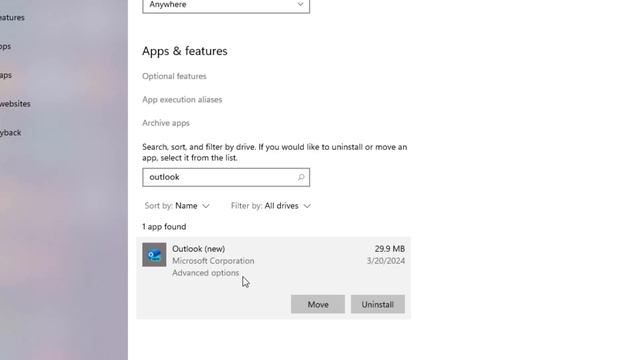Viewport: 640px width, 360px height.
Task: Click the Uninstall button for Outlook
Action: [x=378, y=304]
